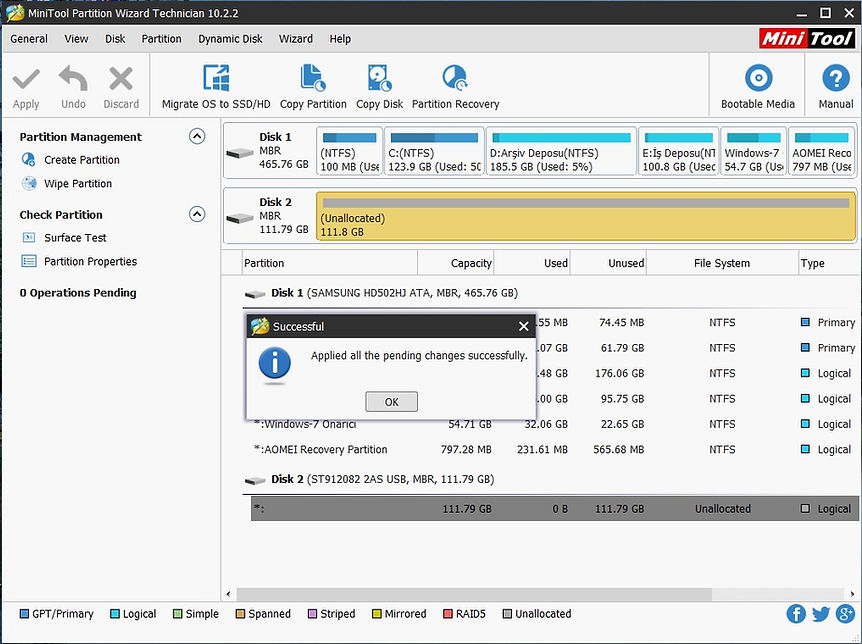Screen dimensions: 862x644
Task: Select the E:İş Deposu partition block
Action: [678, 151]
